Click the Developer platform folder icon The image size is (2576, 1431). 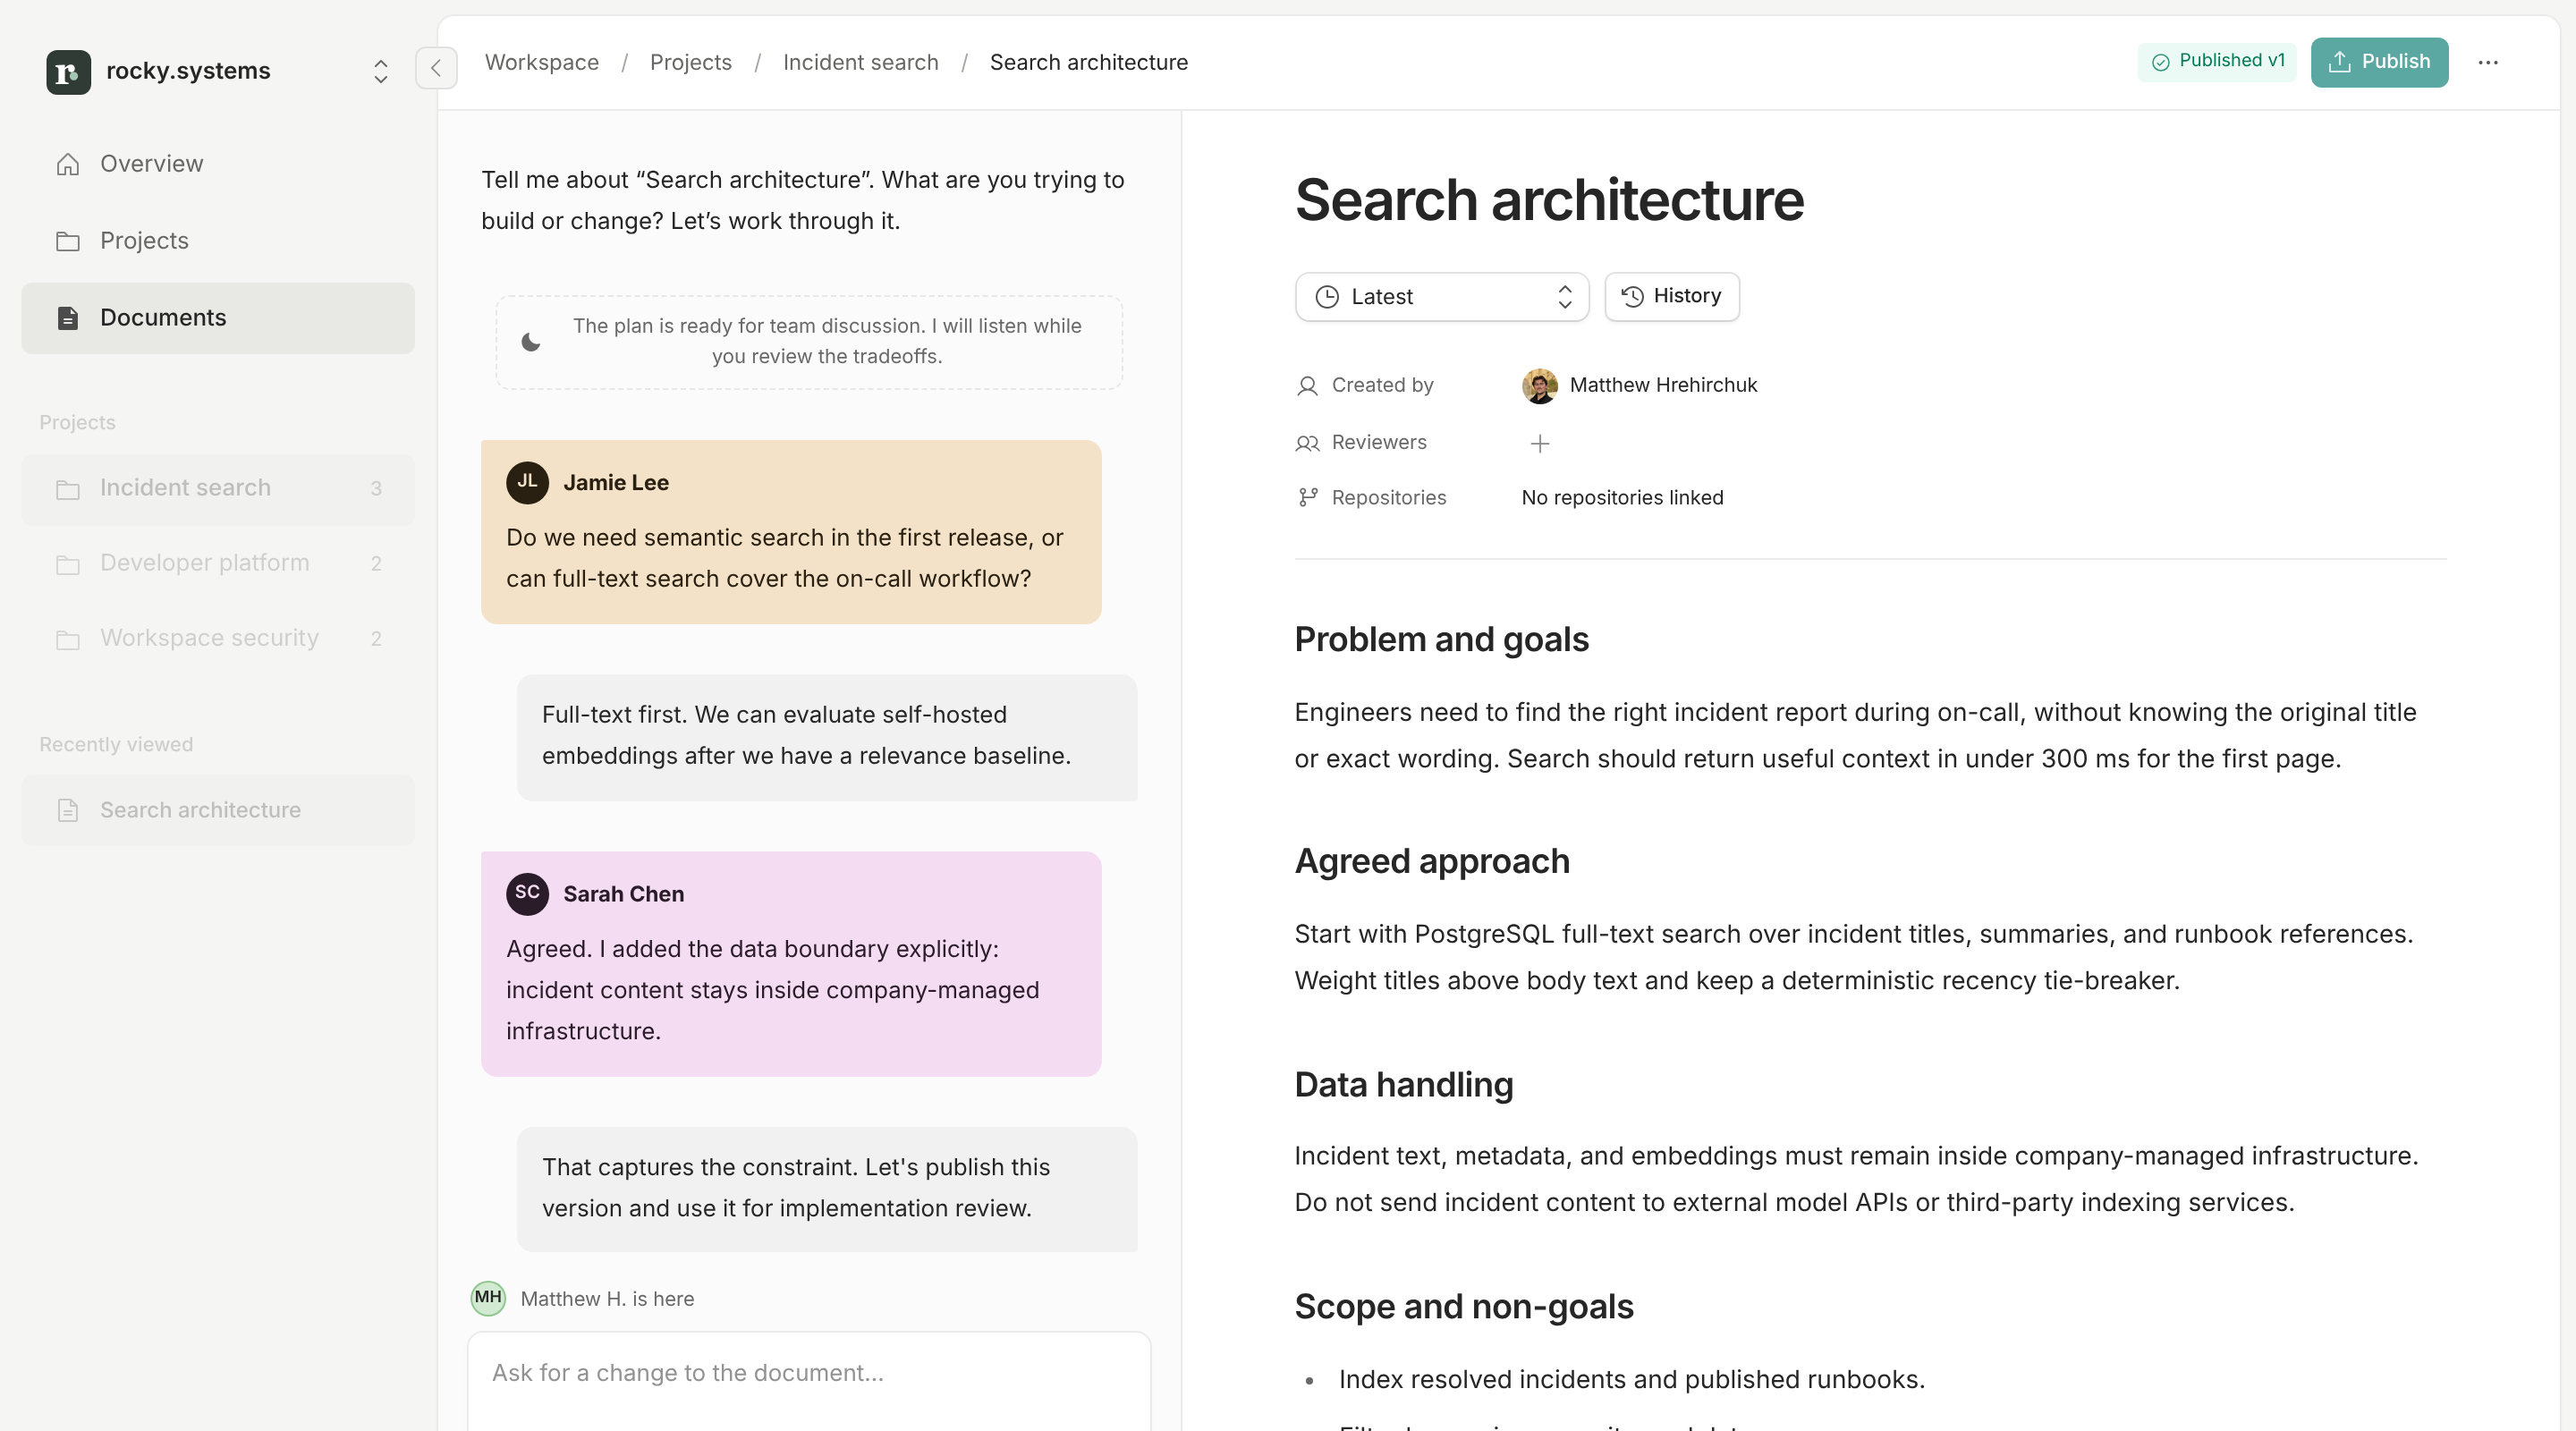pos(68,564)
